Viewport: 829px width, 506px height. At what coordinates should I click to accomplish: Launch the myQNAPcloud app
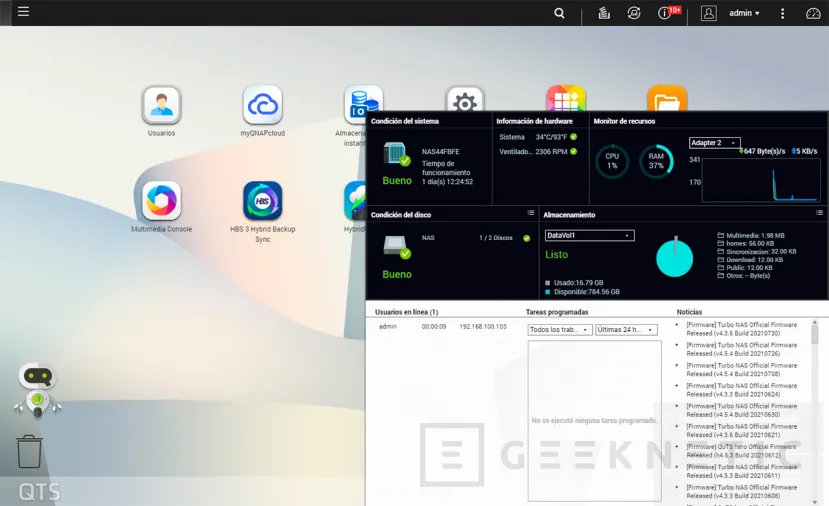263,105
